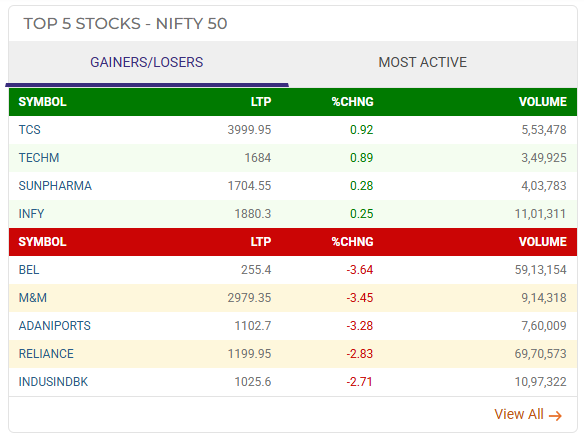The height and width of the screenshot is (436, 584).
Task: Click the green header %CHNG column
Action: tap(353, 102)
